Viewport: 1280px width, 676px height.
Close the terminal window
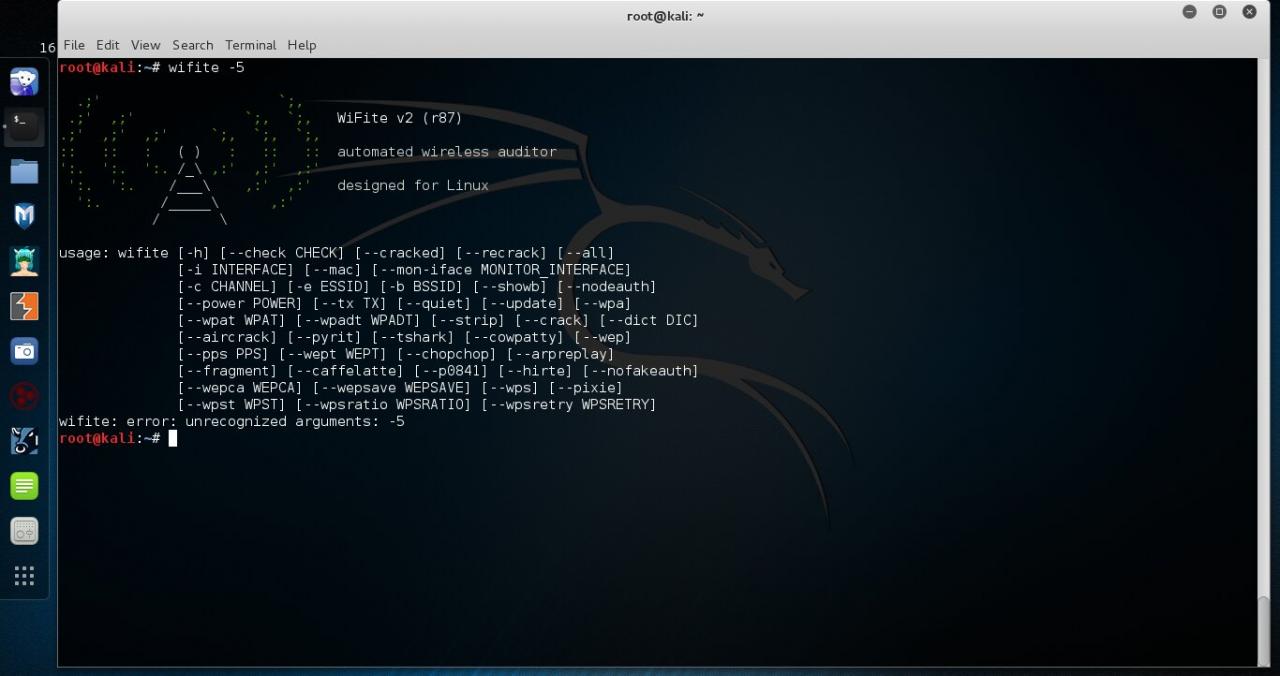(x=1249, y=12)
